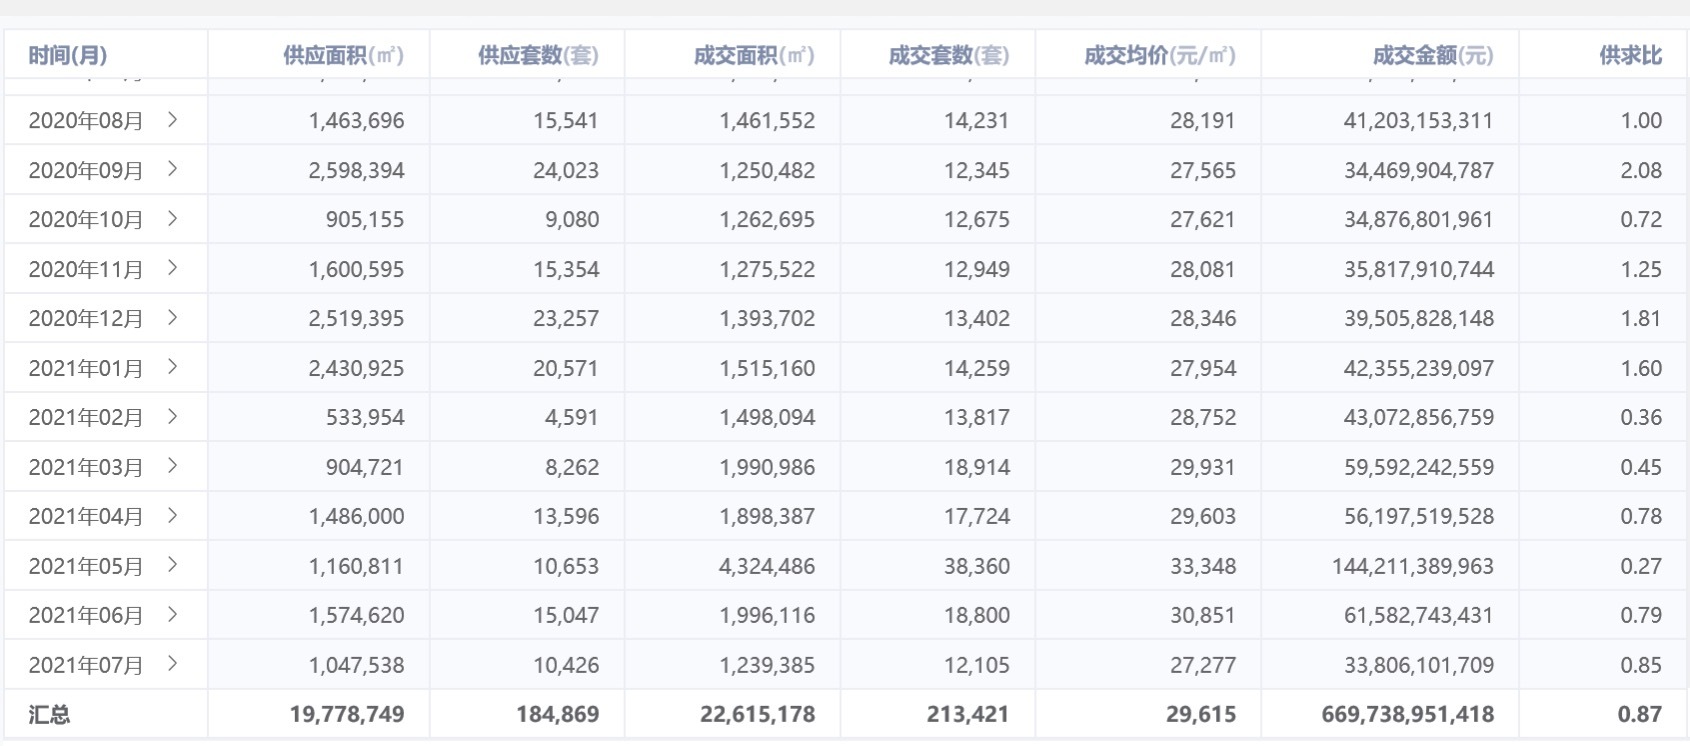The width and height of the screenshot is (1690, 746).
Task: Expand the 2021年07月 row chevron
Action: 173,664
